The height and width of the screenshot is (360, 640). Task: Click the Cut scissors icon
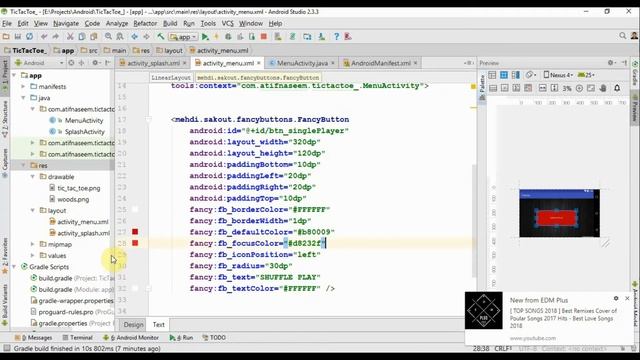pyautogui.click(x=70, y=37)
